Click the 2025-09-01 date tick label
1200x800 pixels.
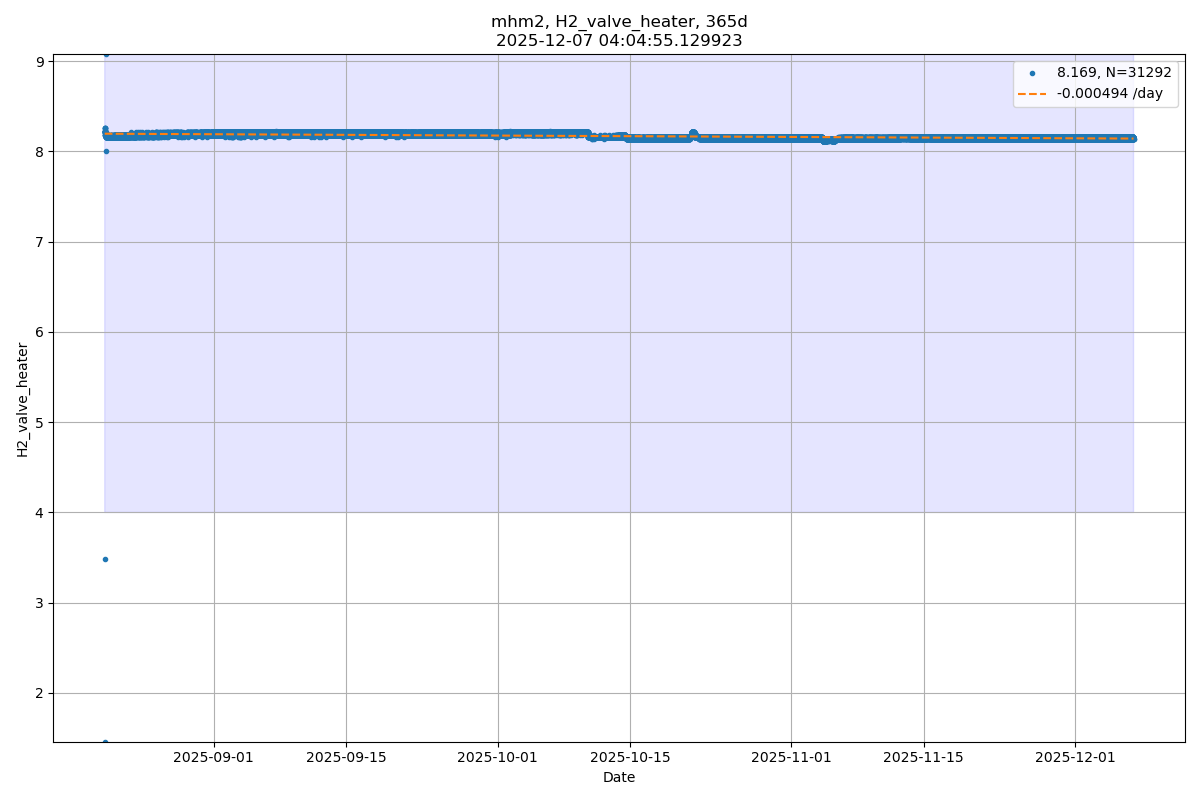click(214, 758)
